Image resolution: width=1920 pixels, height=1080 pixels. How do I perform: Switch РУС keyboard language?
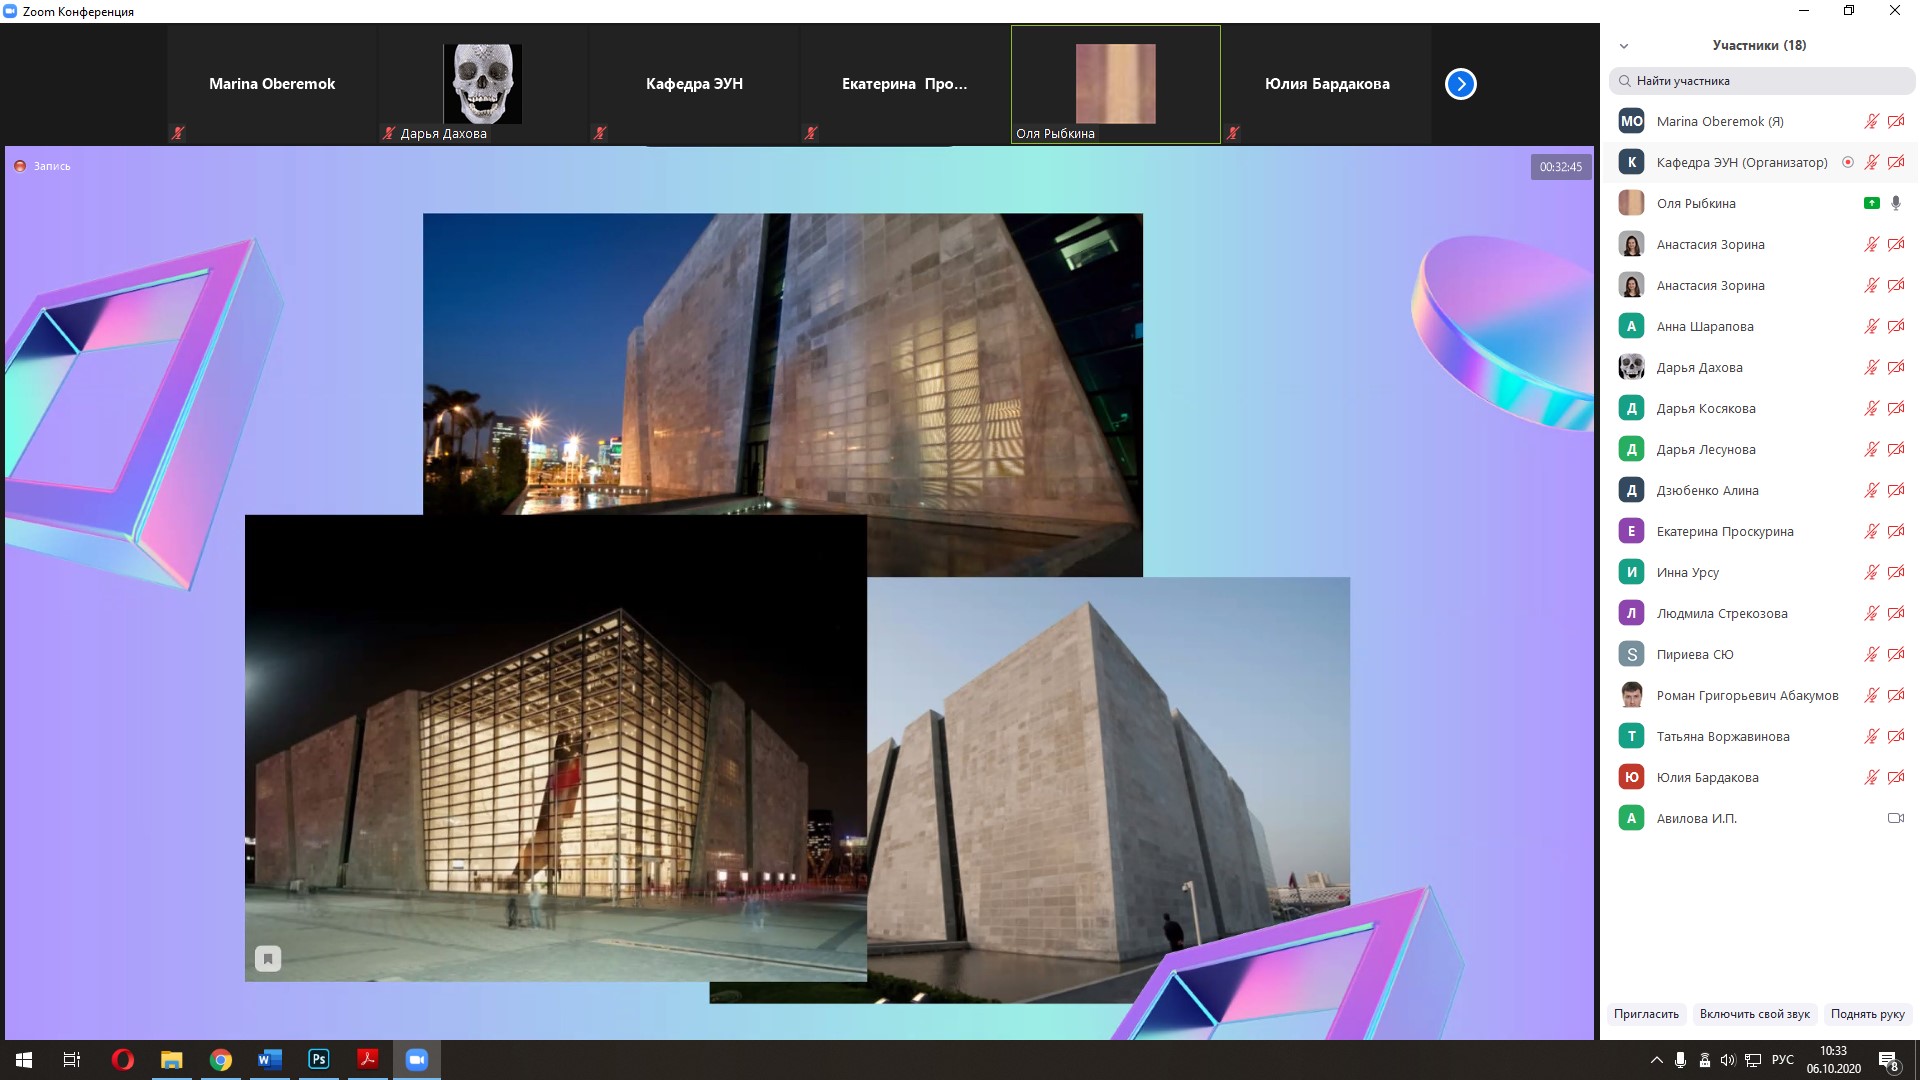1782,1060
